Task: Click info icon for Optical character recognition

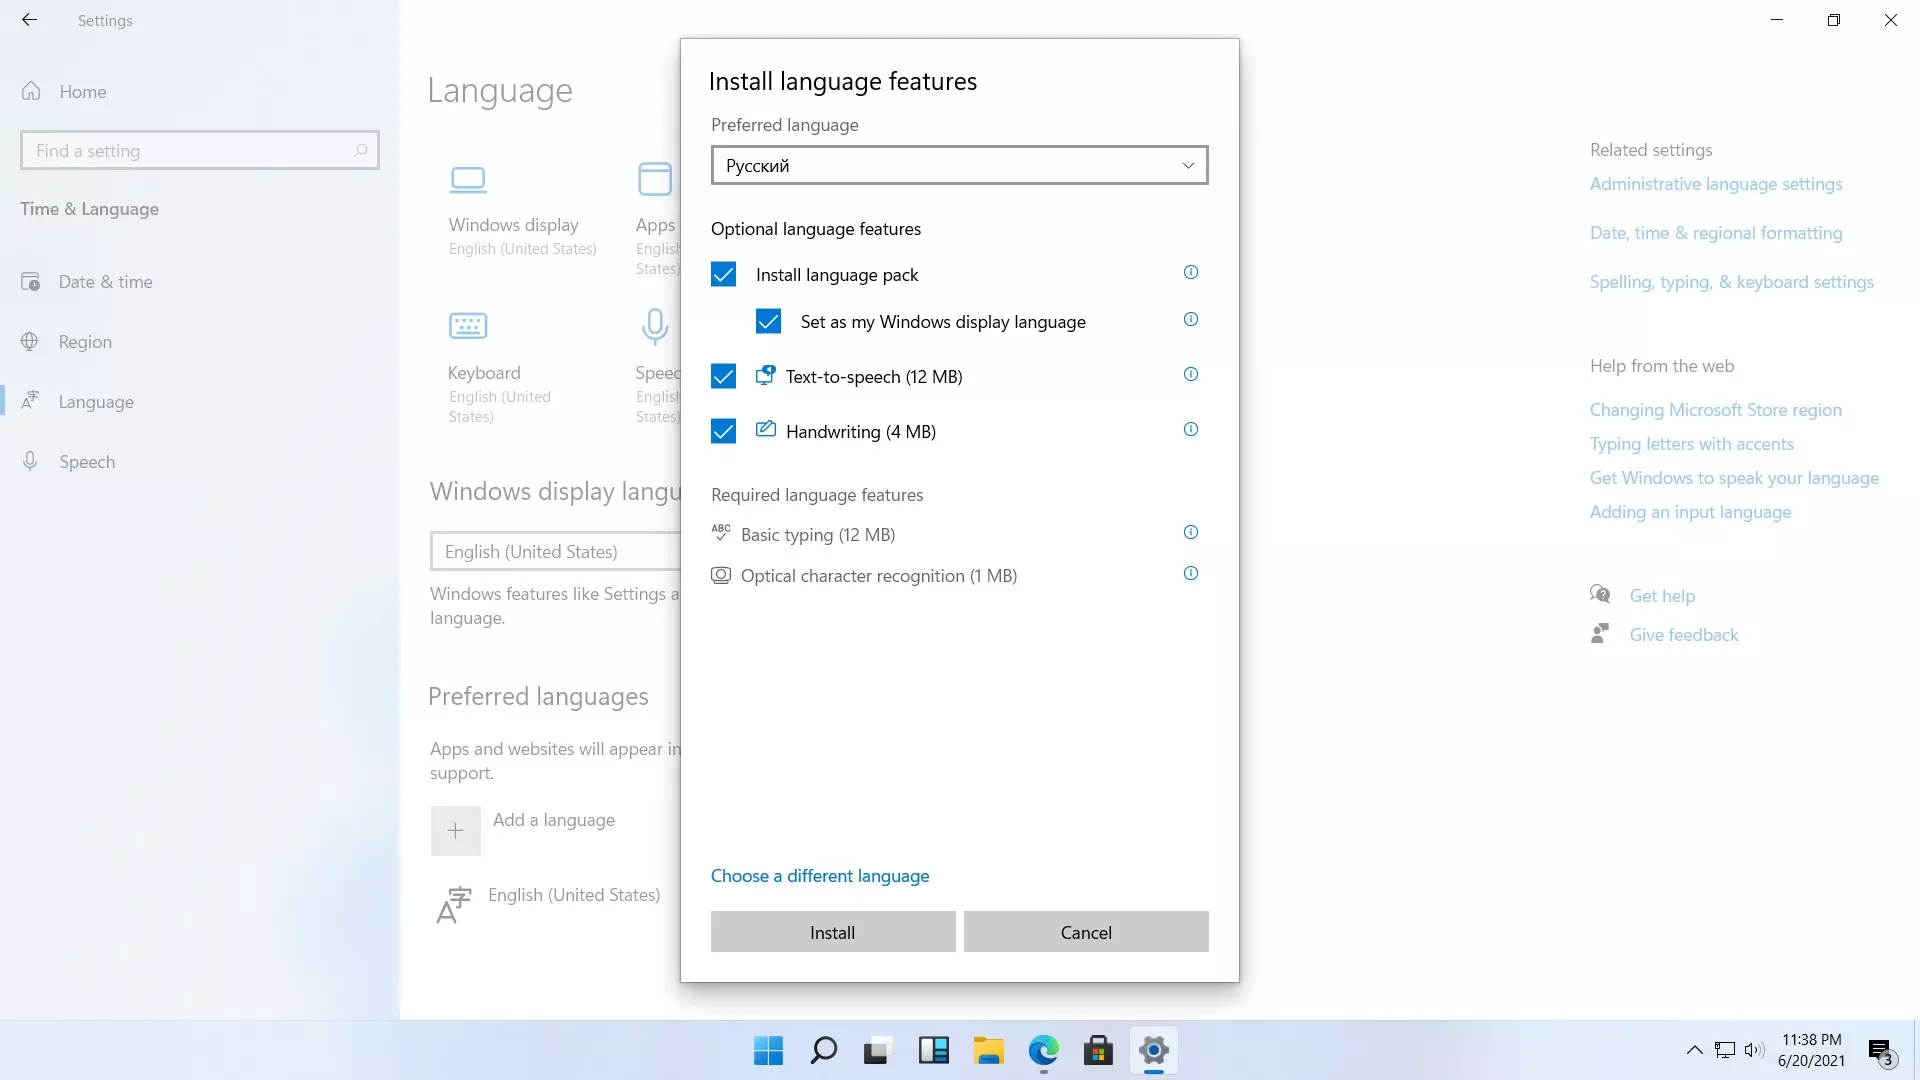Action: click(x=1190, y=573)
